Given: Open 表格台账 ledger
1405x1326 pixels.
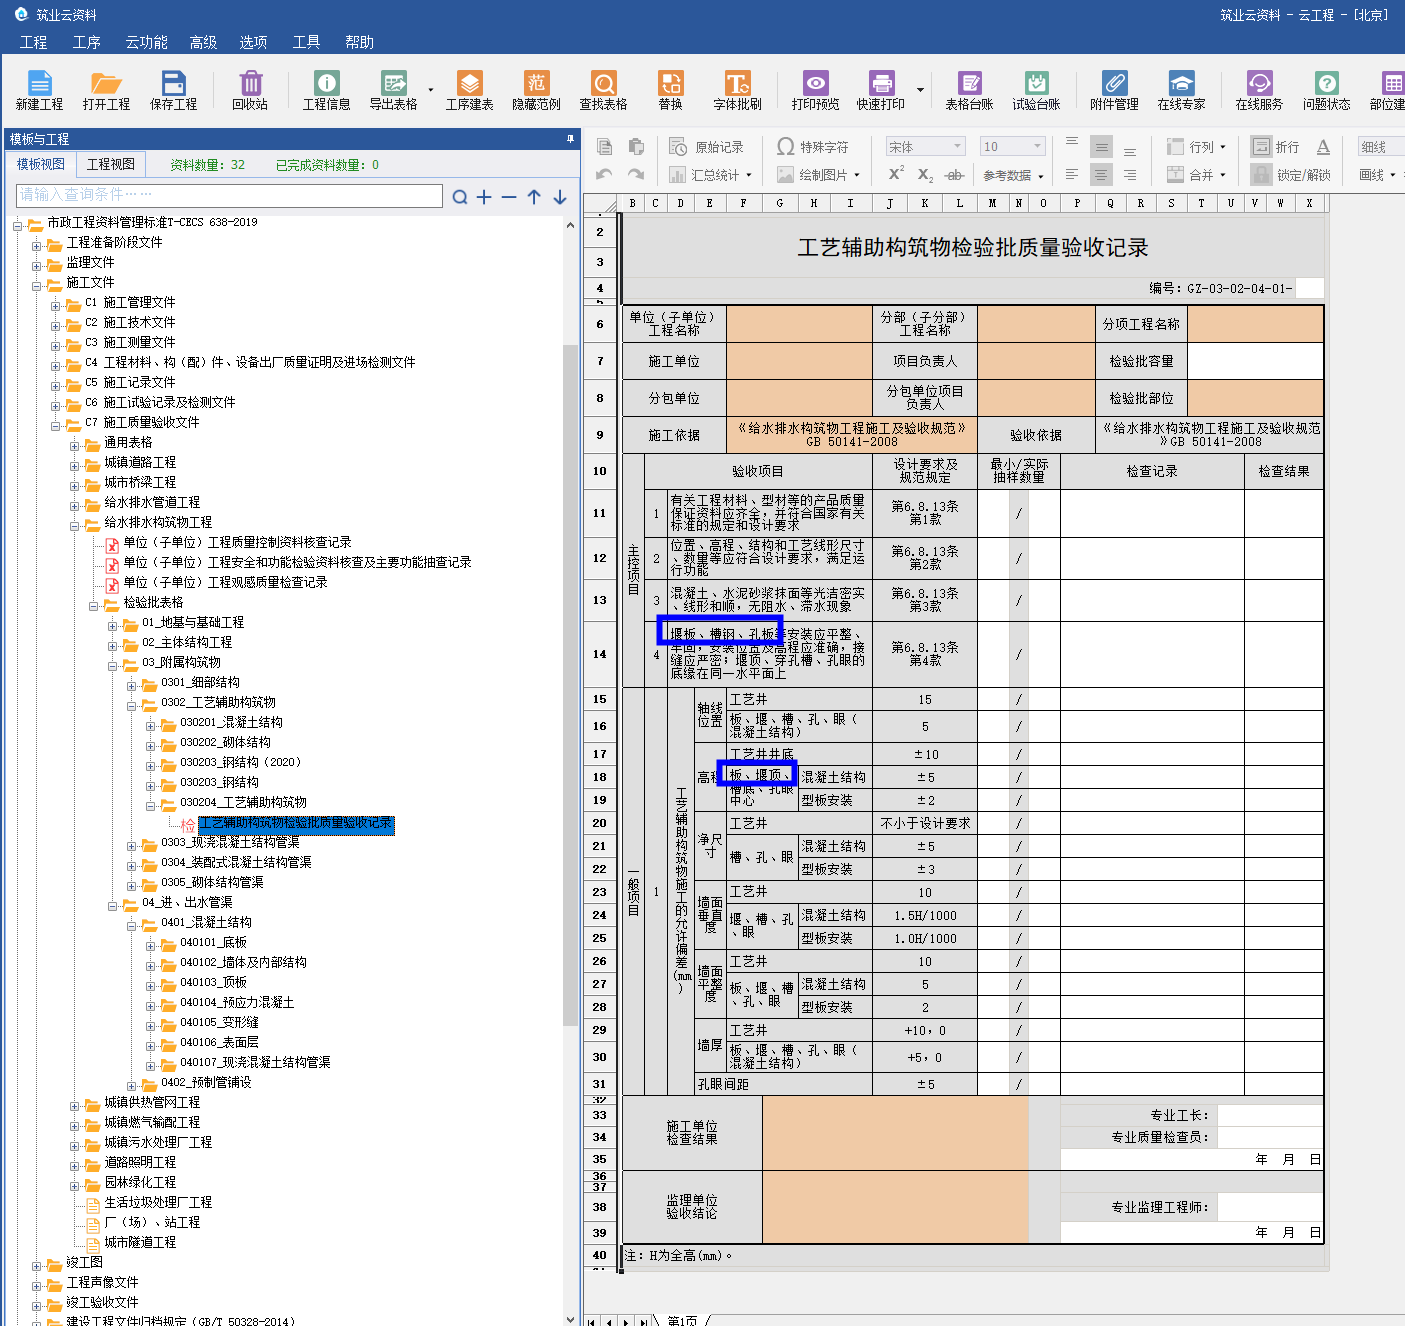Looking at the screenshot, I should (970, 90).
